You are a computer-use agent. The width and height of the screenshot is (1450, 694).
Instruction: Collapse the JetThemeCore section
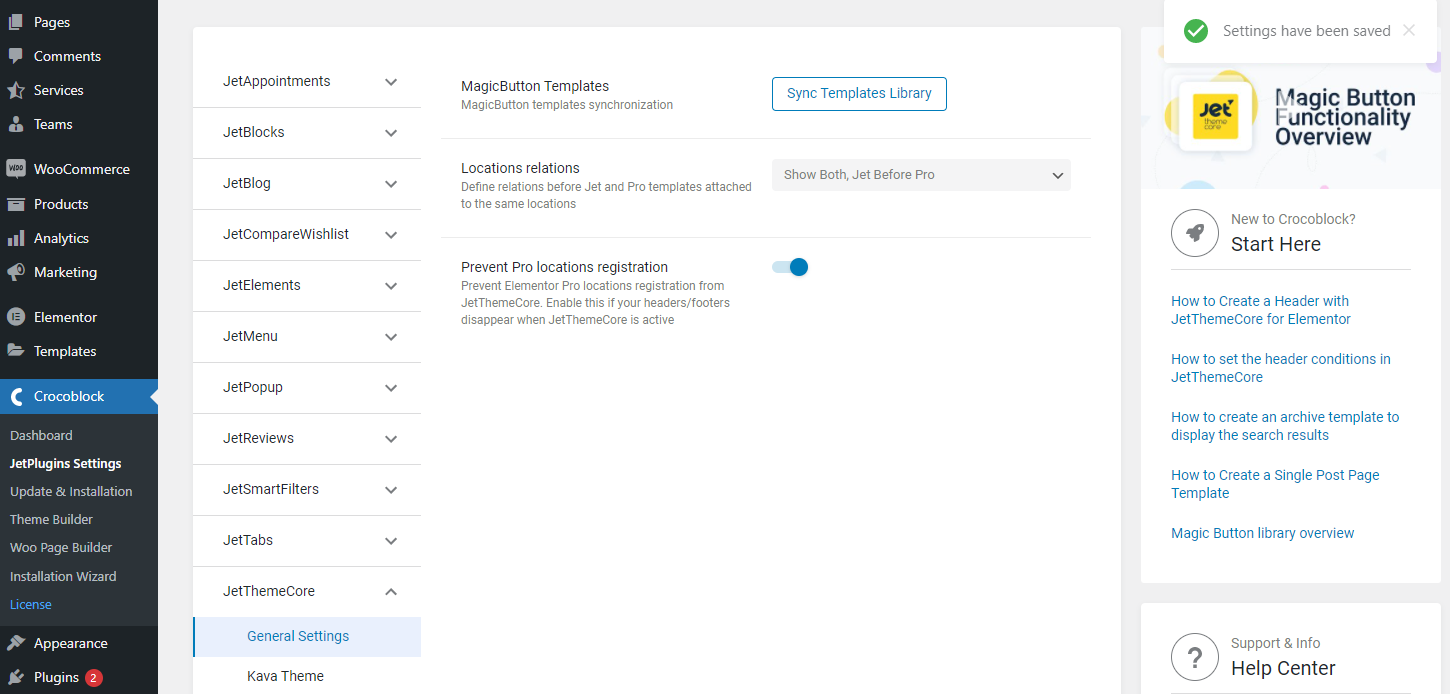point(307,592)
